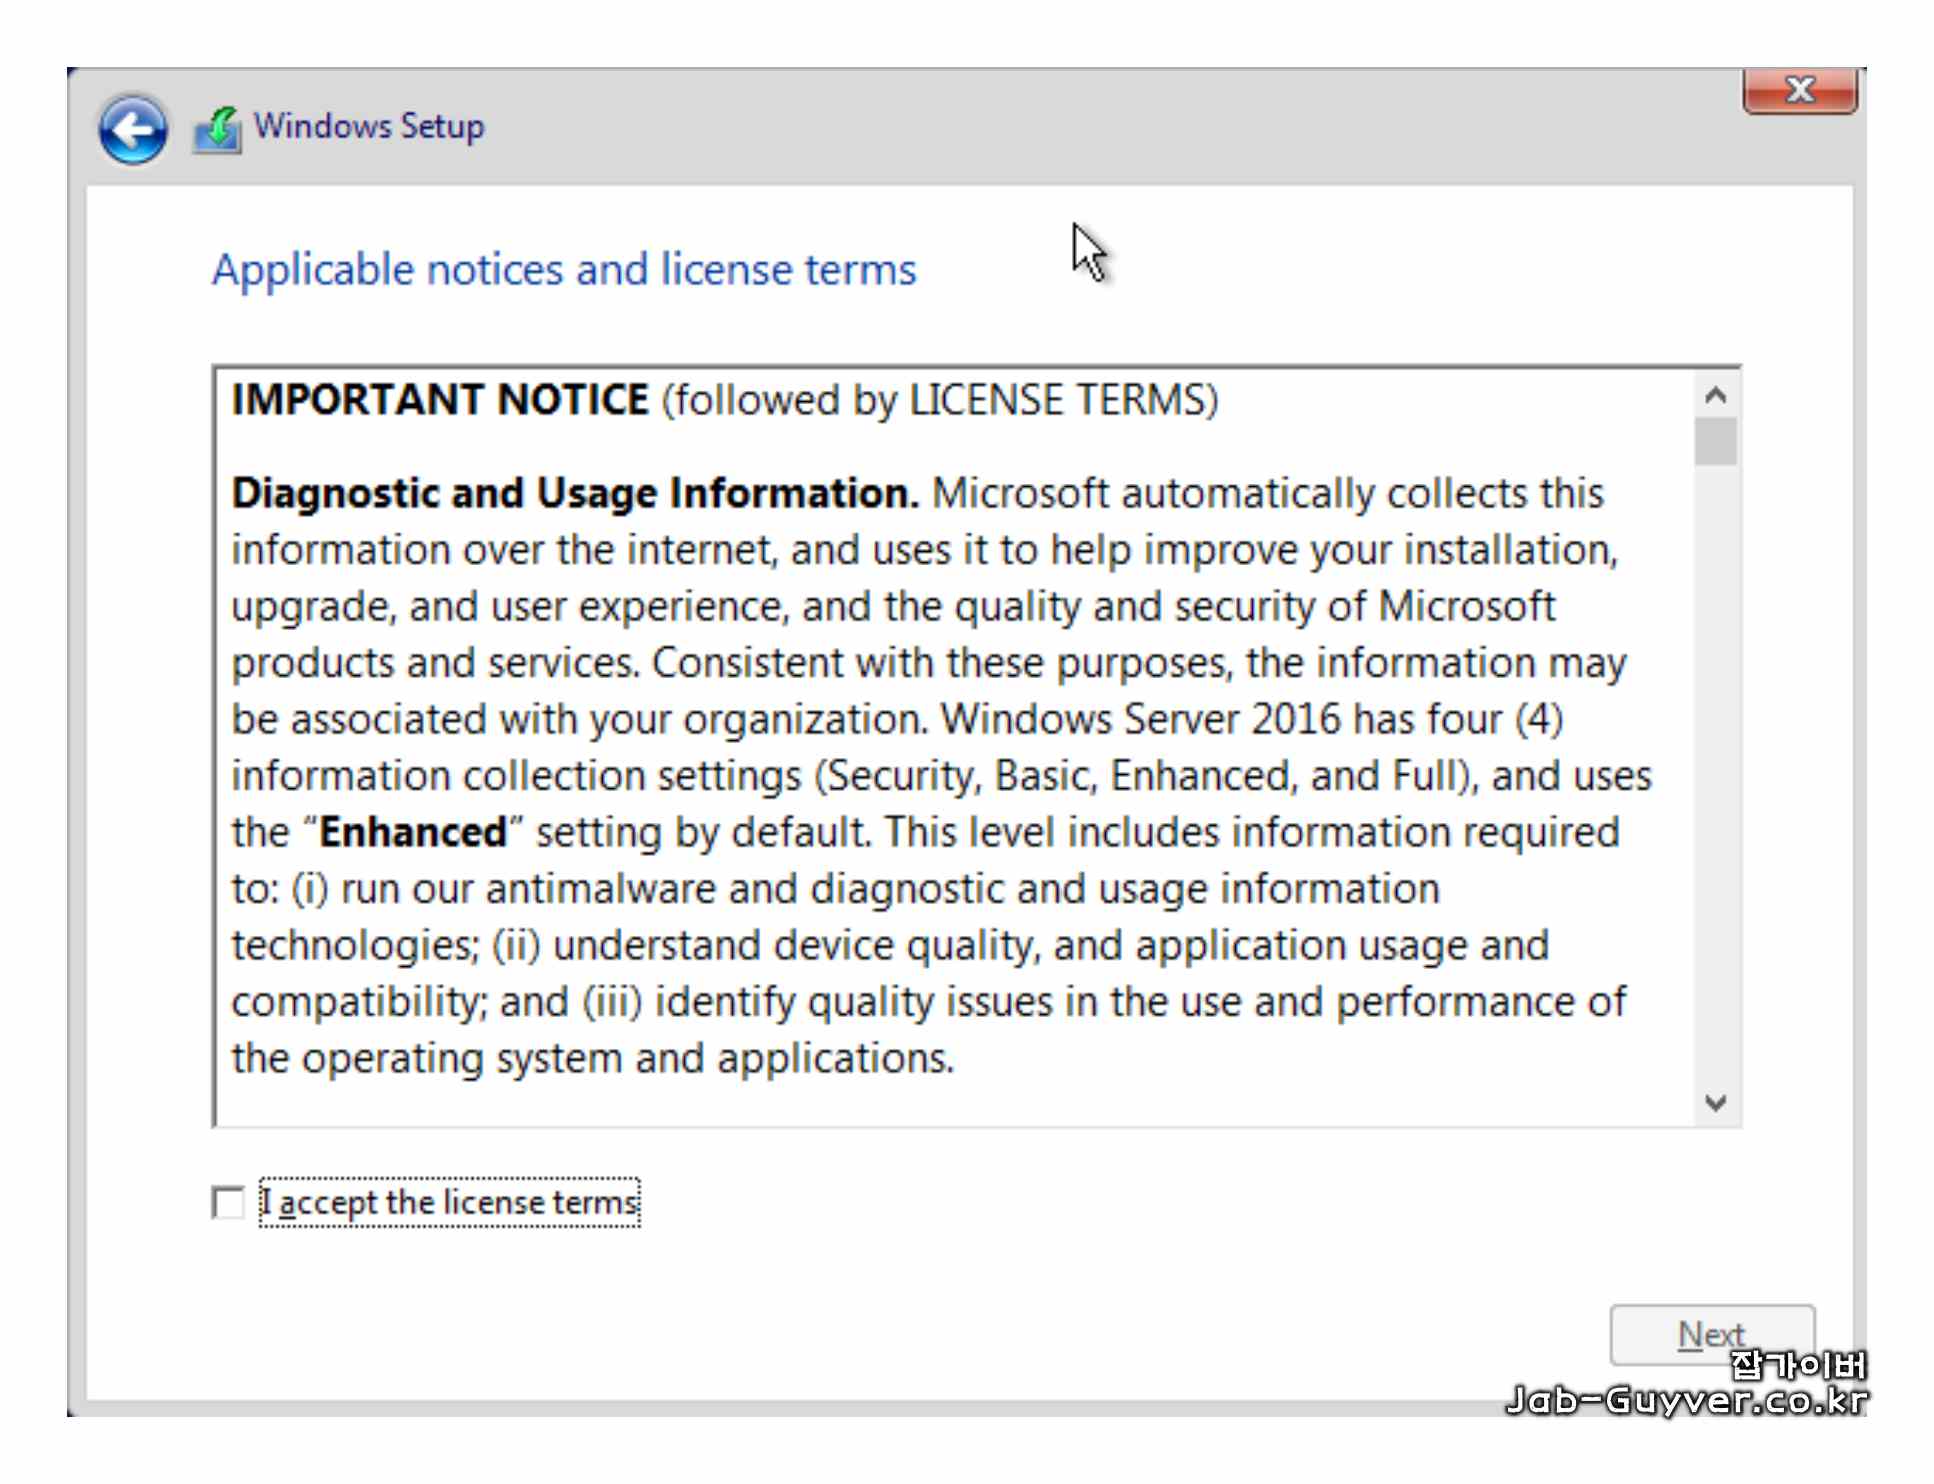Click the empty scrollbar track below the thumb
Viewport: 1934px width, 1484px height.
click(x=1716, y=780)
